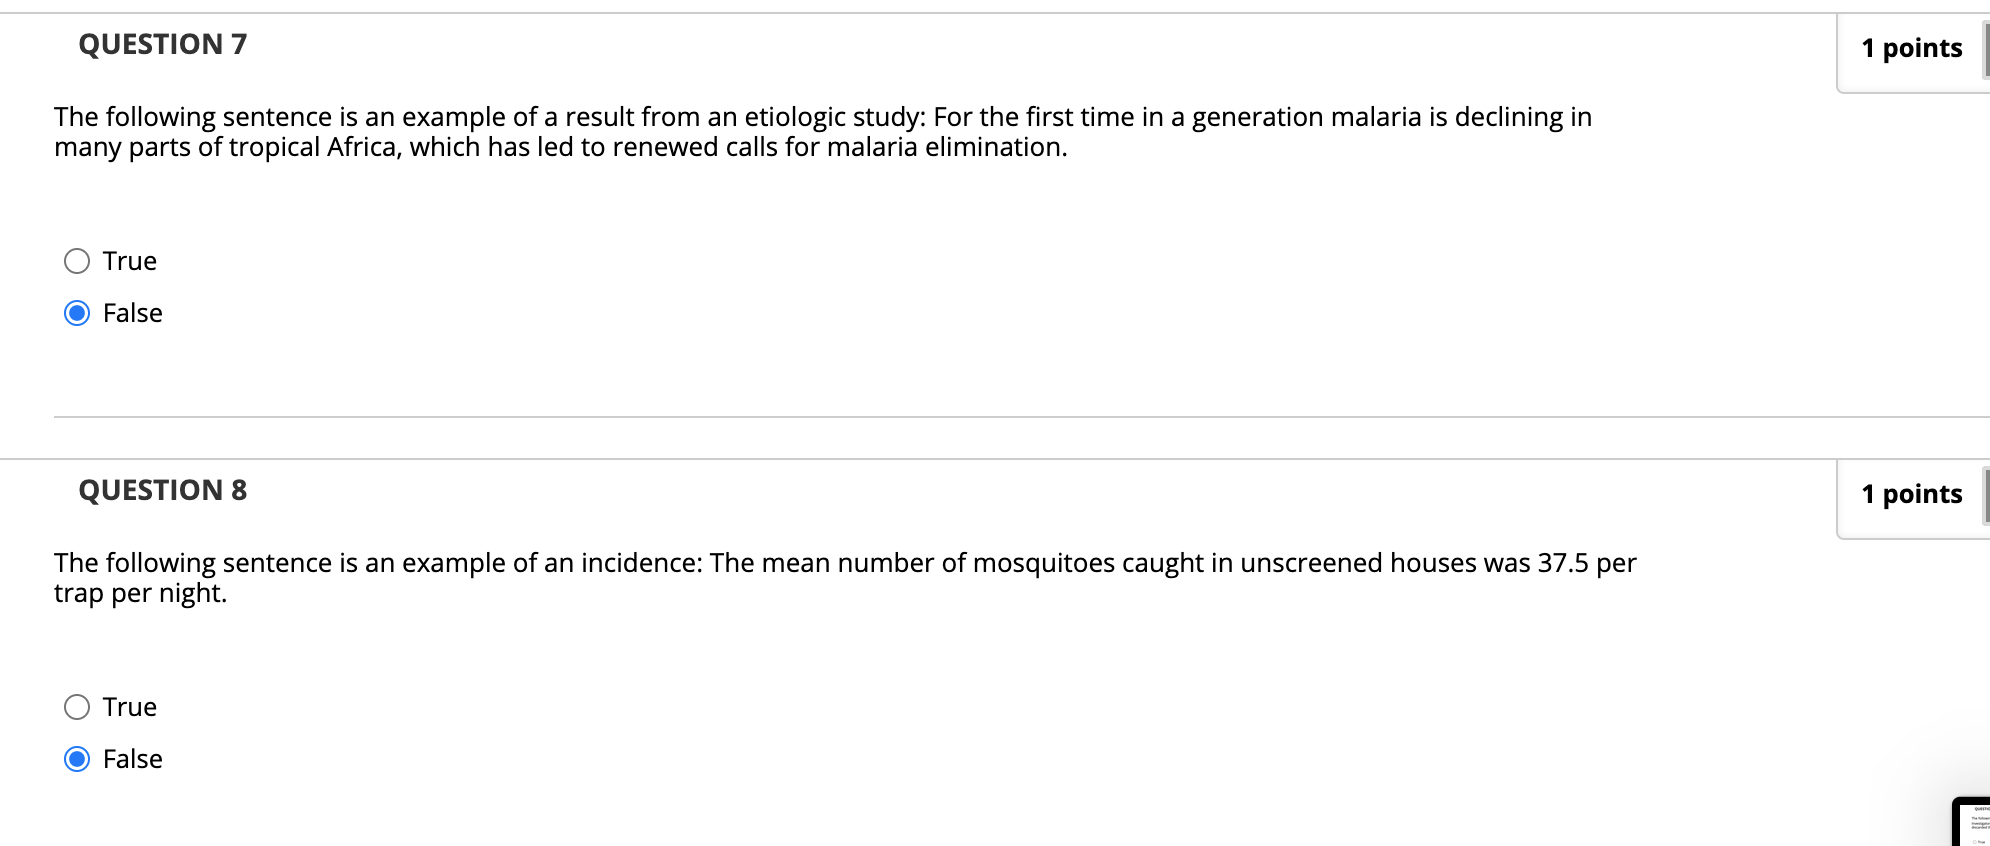The height and width of the screenshot is (846, 1990).
Task: Click gray handle beside Question 7 points
Action: [1986, 48]
